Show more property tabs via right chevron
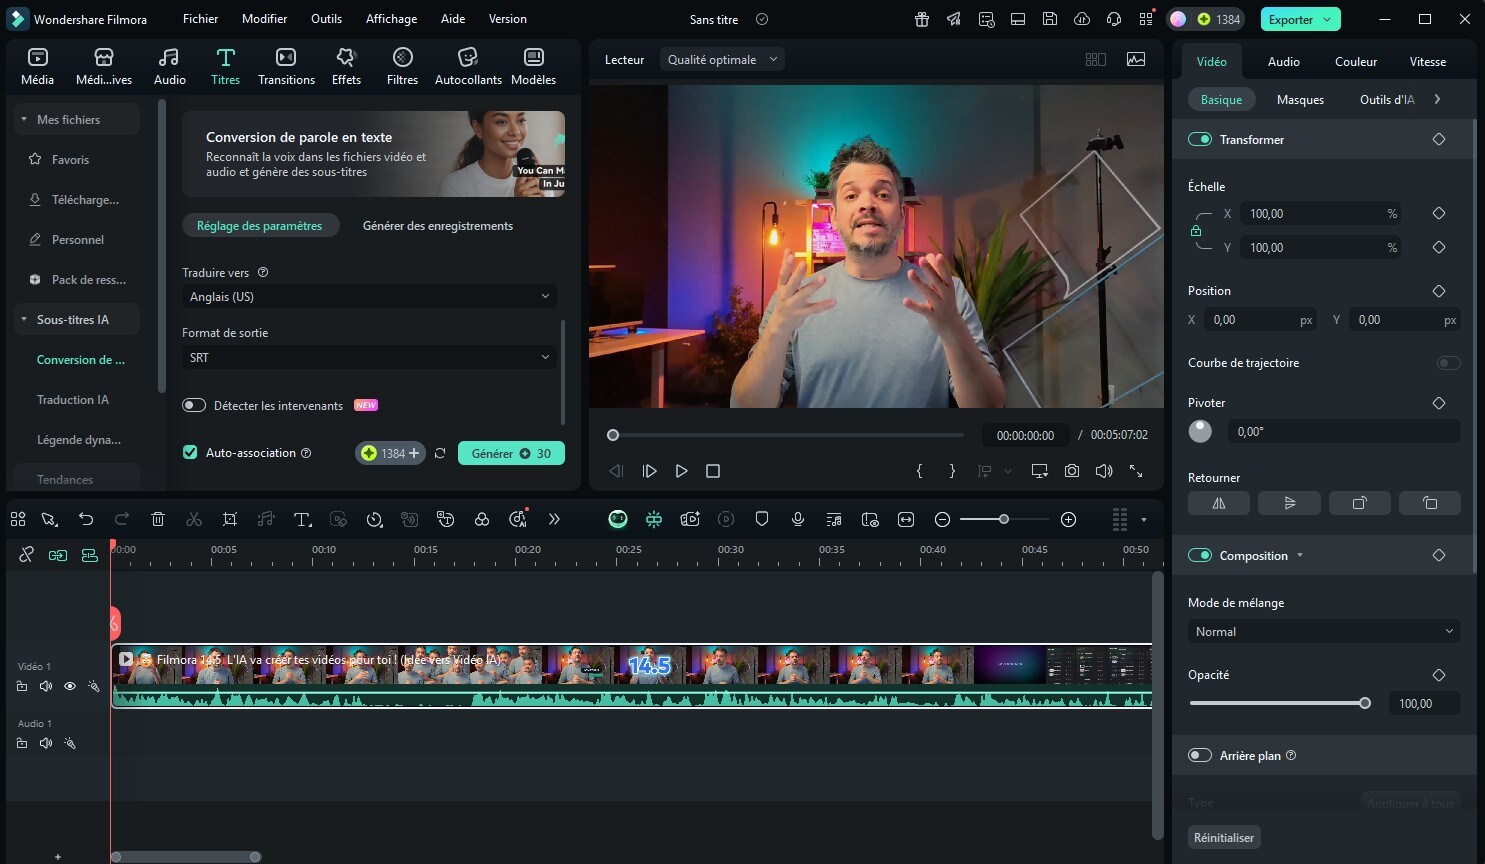 click(1437, 99)
